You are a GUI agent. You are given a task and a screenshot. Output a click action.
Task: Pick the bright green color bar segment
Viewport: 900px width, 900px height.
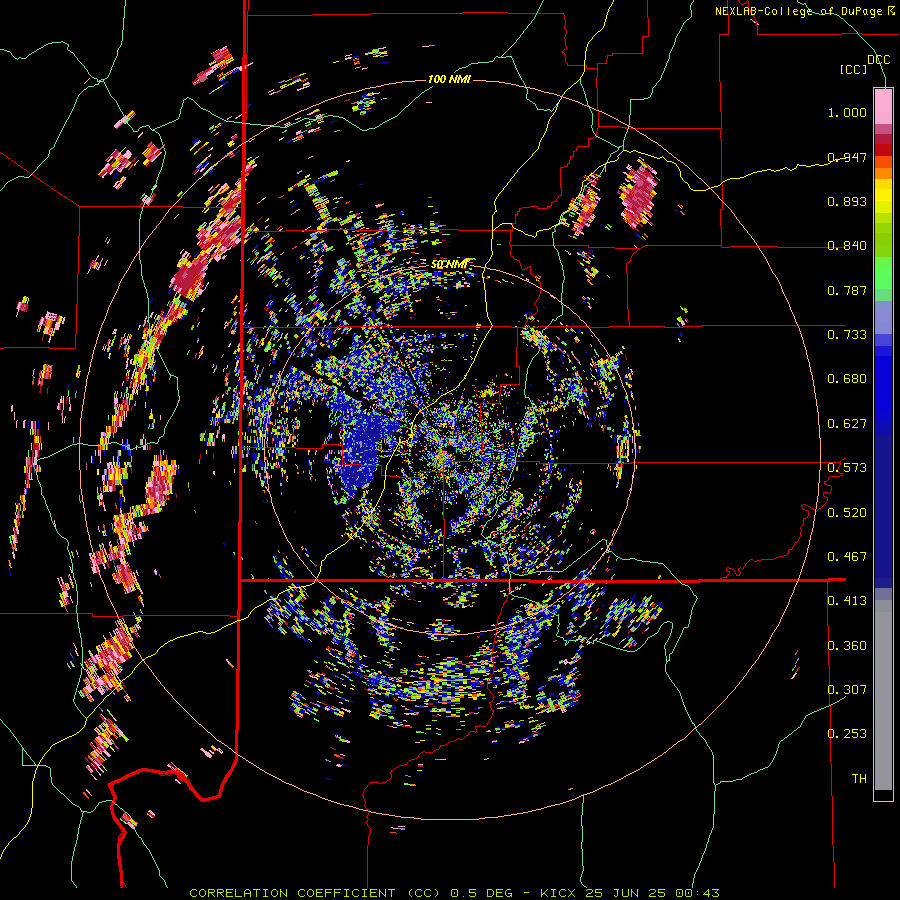883,273
